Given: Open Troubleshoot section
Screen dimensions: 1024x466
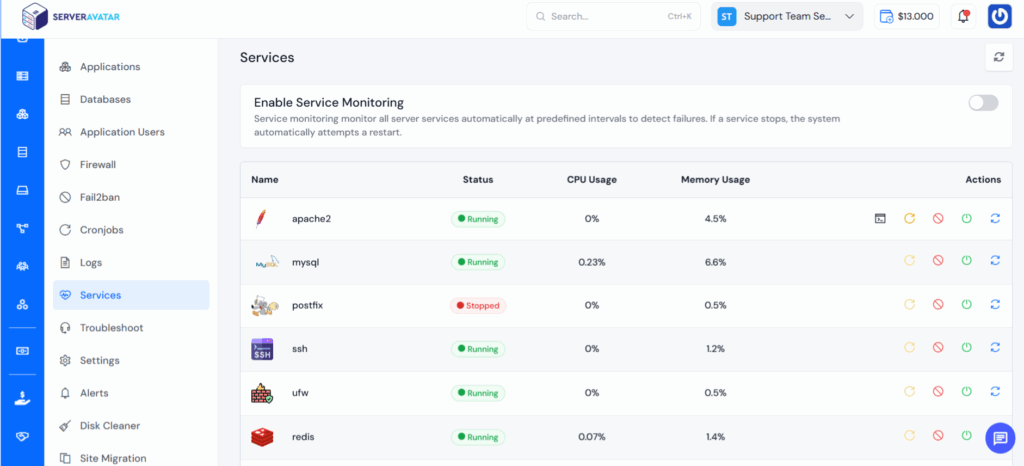Looking at the screenshot, I should tap(111, 328).
